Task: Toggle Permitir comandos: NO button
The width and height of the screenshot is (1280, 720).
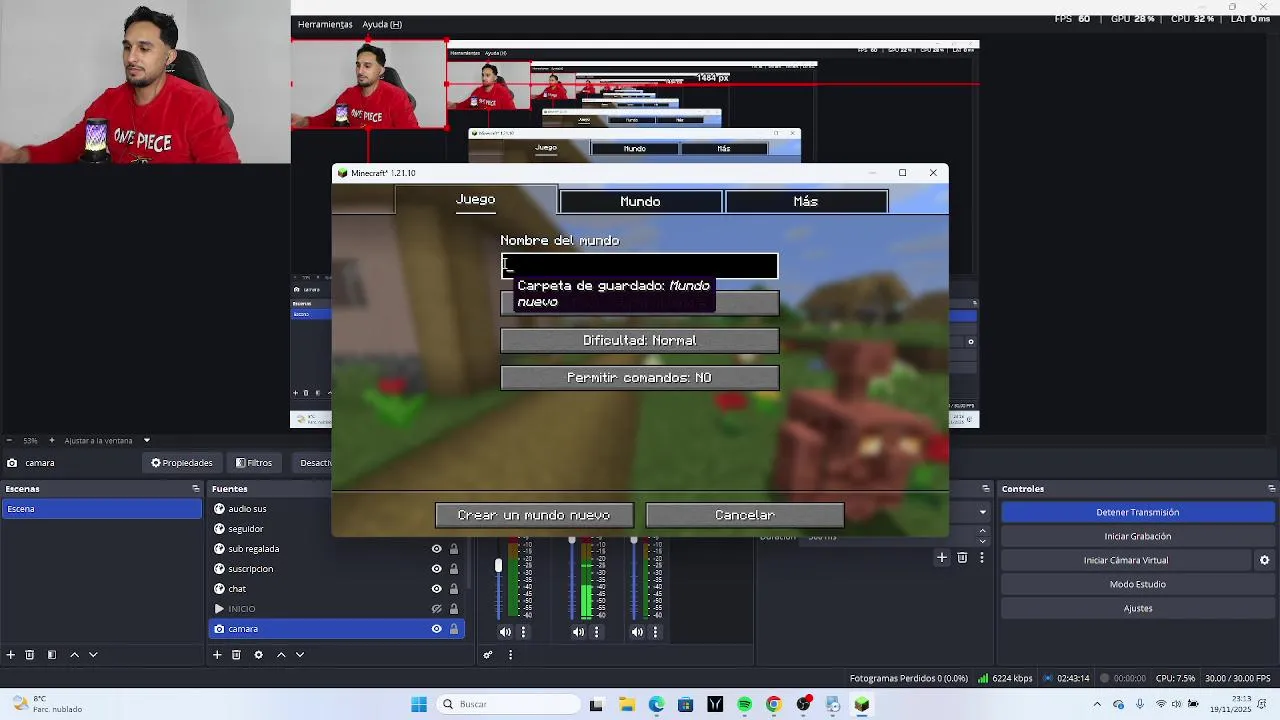Action: (640, 378)
